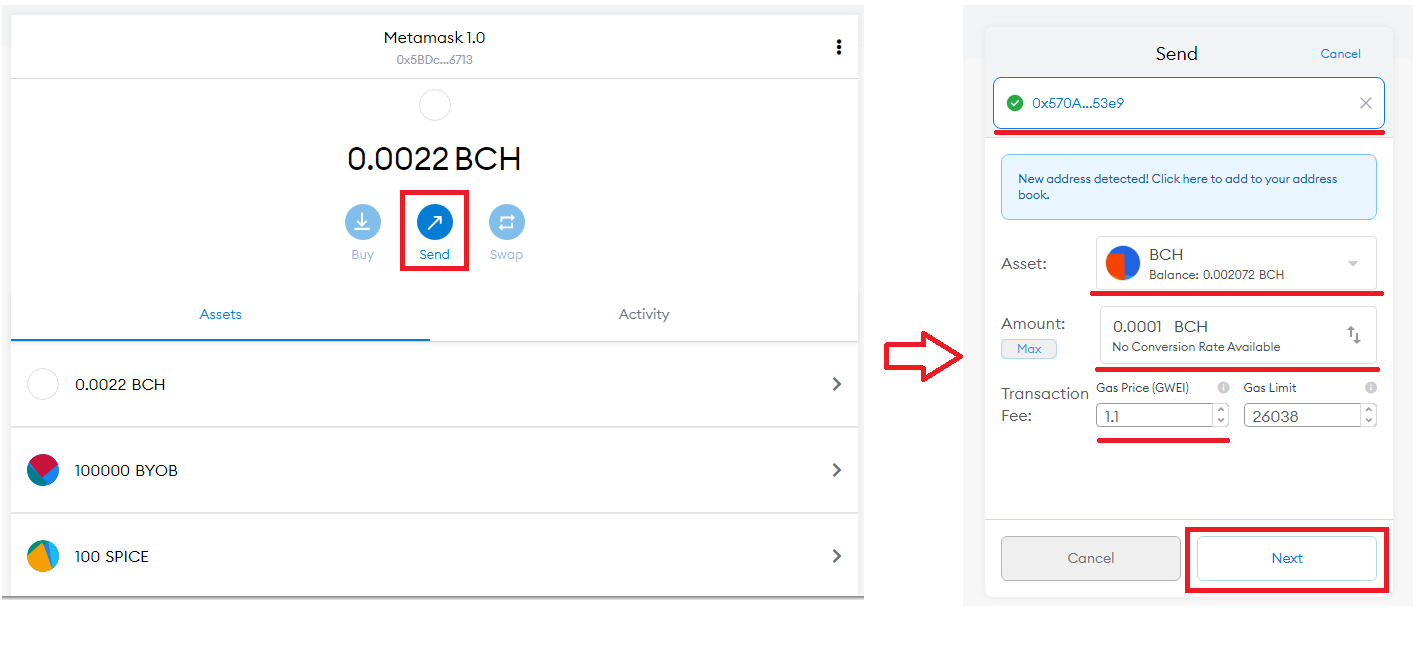Click the Metamask 1.0 account name
The width and height of the screenshot is (1426, 651).
click(x=434, y=38)
